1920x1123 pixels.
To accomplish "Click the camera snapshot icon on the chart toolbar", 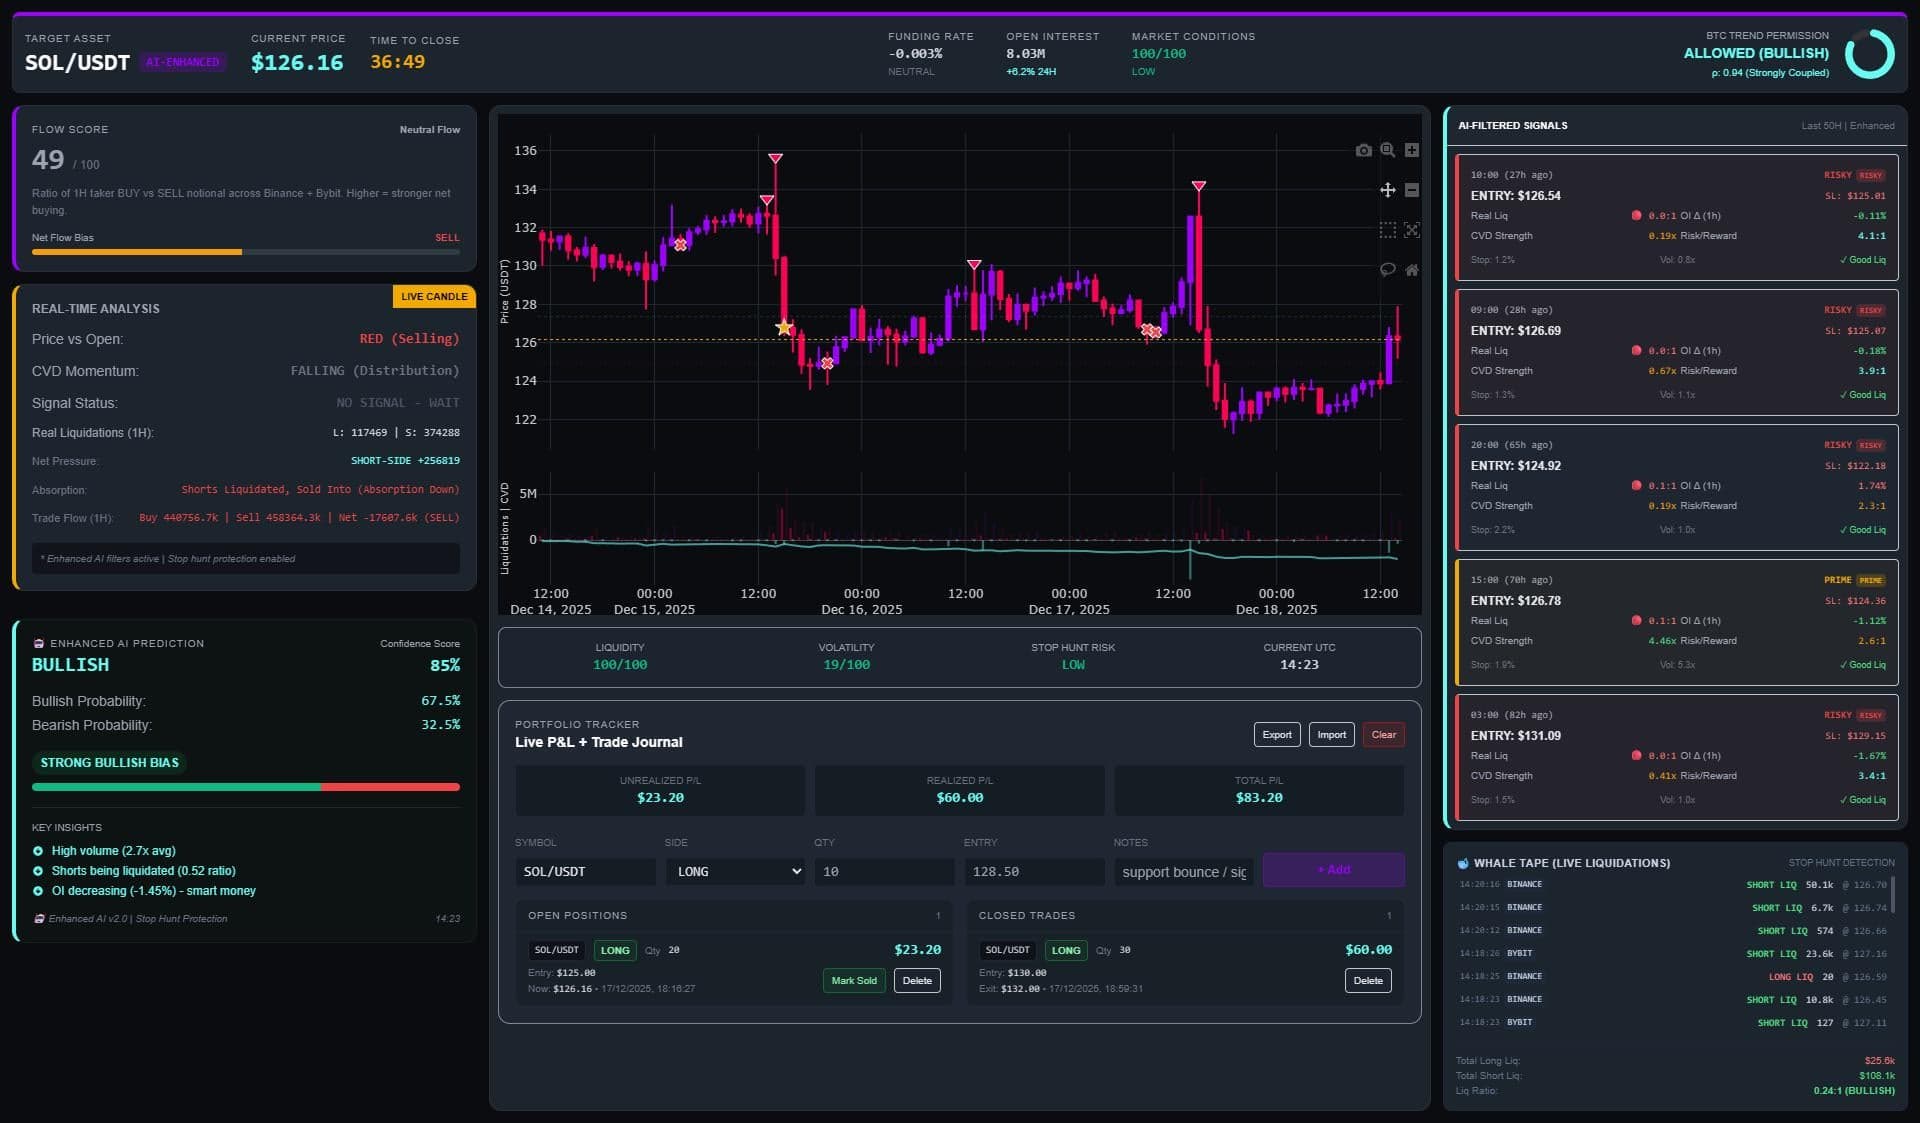I will [1364, 150].
